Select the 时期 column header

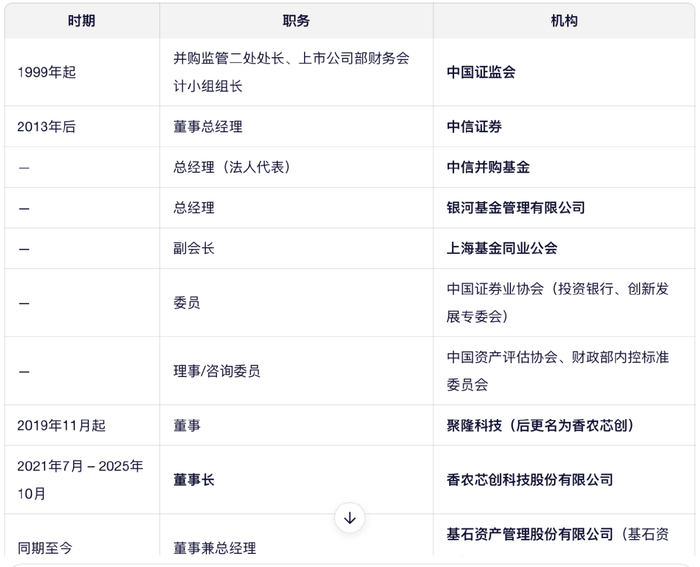(x=82, y=21)
